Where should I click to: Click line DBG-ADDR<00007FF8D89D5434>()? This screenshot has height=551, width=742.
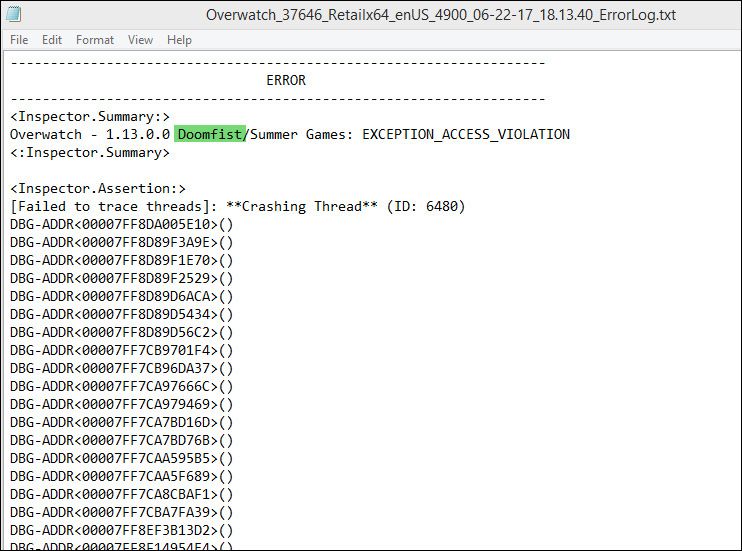pos(122,314)
